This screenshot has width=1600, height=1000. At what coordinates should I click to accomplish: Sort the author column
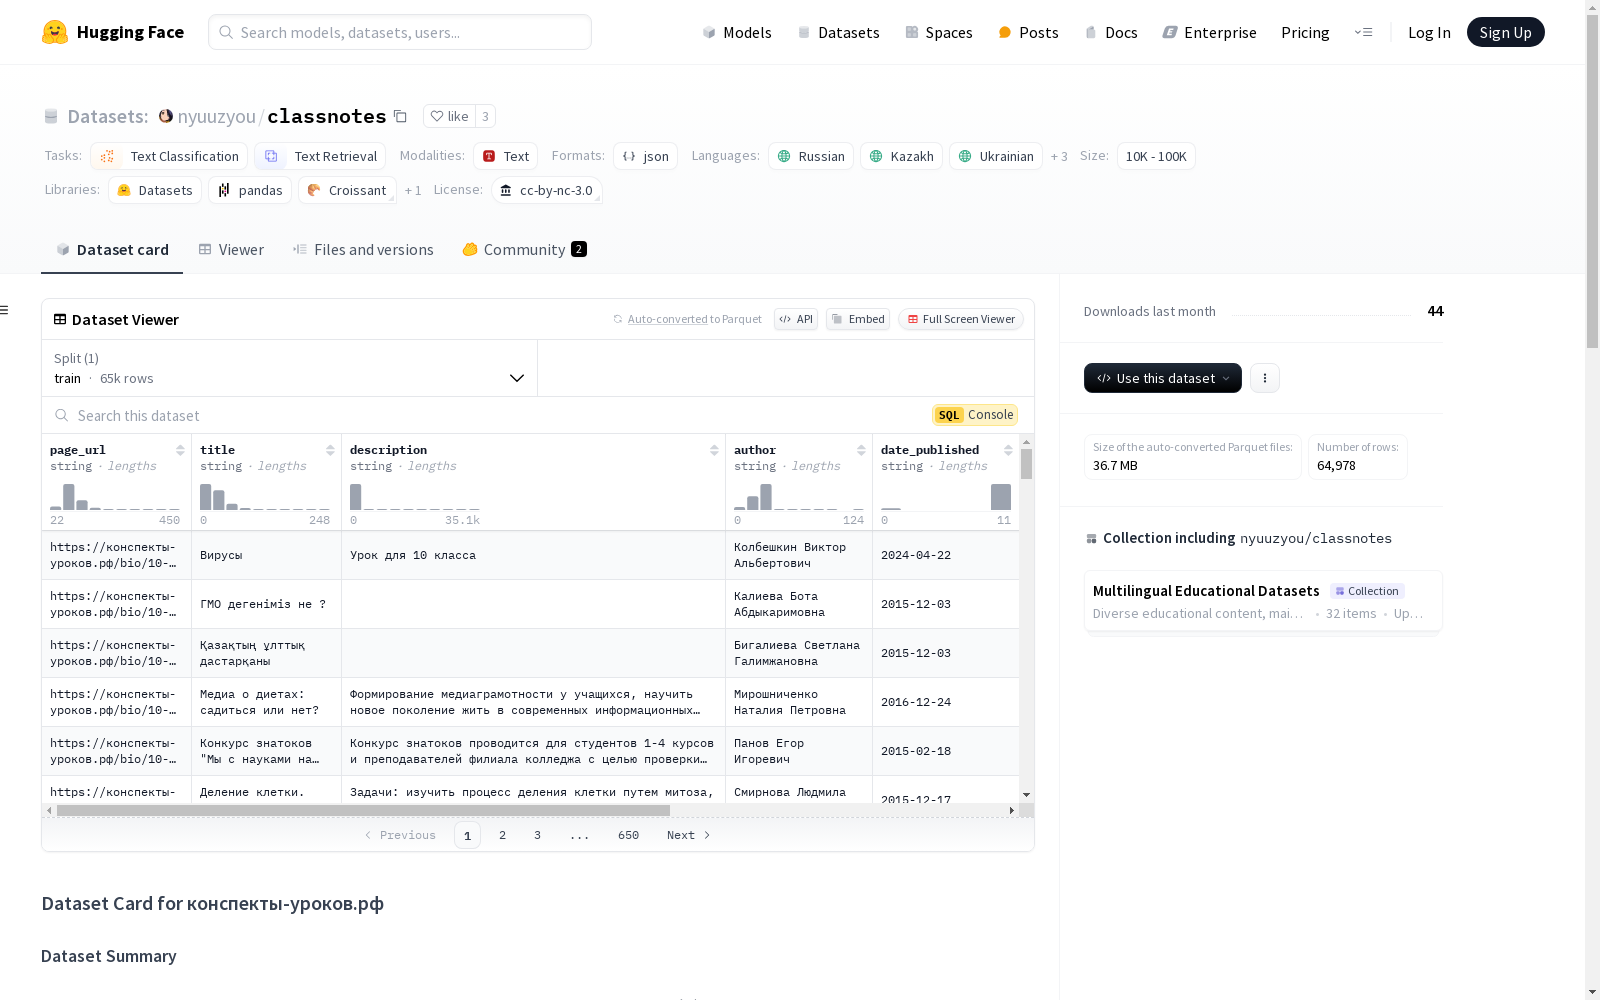(x=861, y=450)
